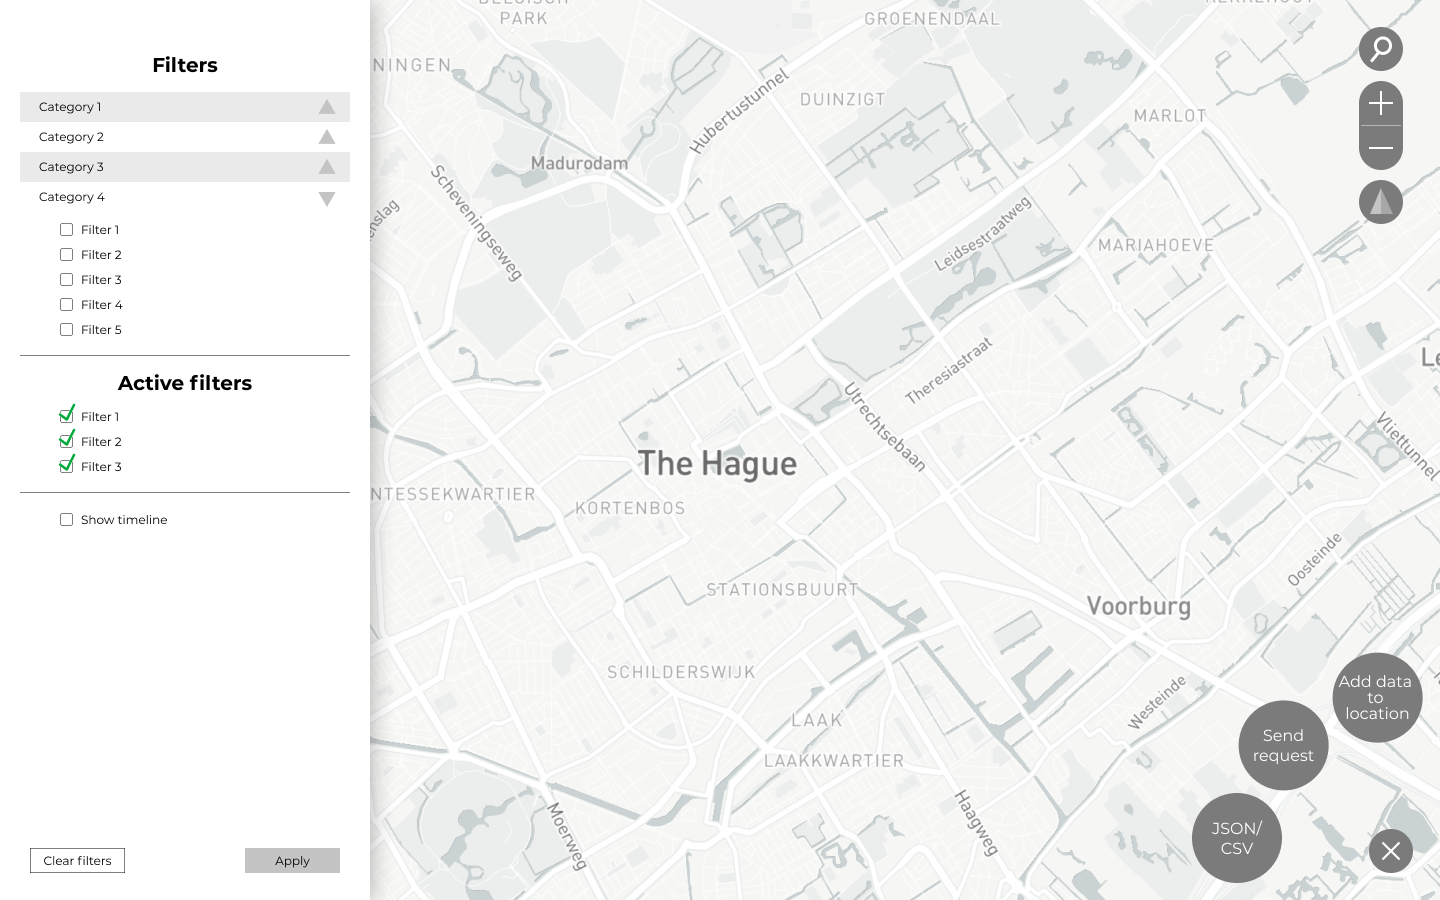The height and width of the screenshot is (900, 1440).
Task: Click the Scheveningseweg road label
Action: (477, 223)
